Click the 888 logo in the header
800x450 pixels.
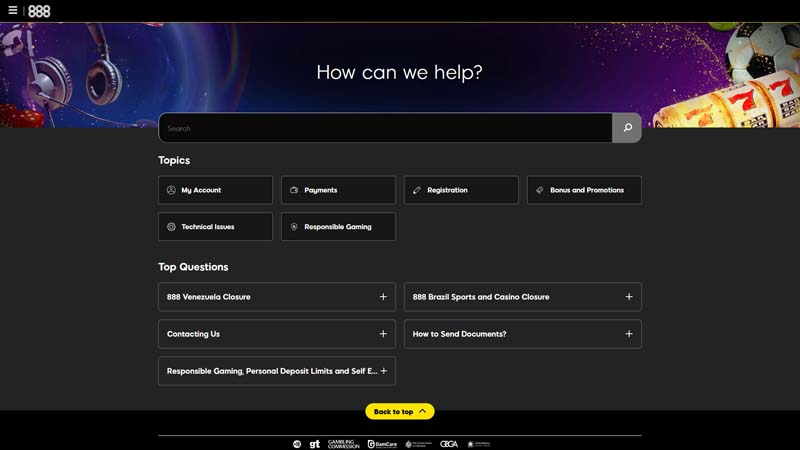[39, 11]
